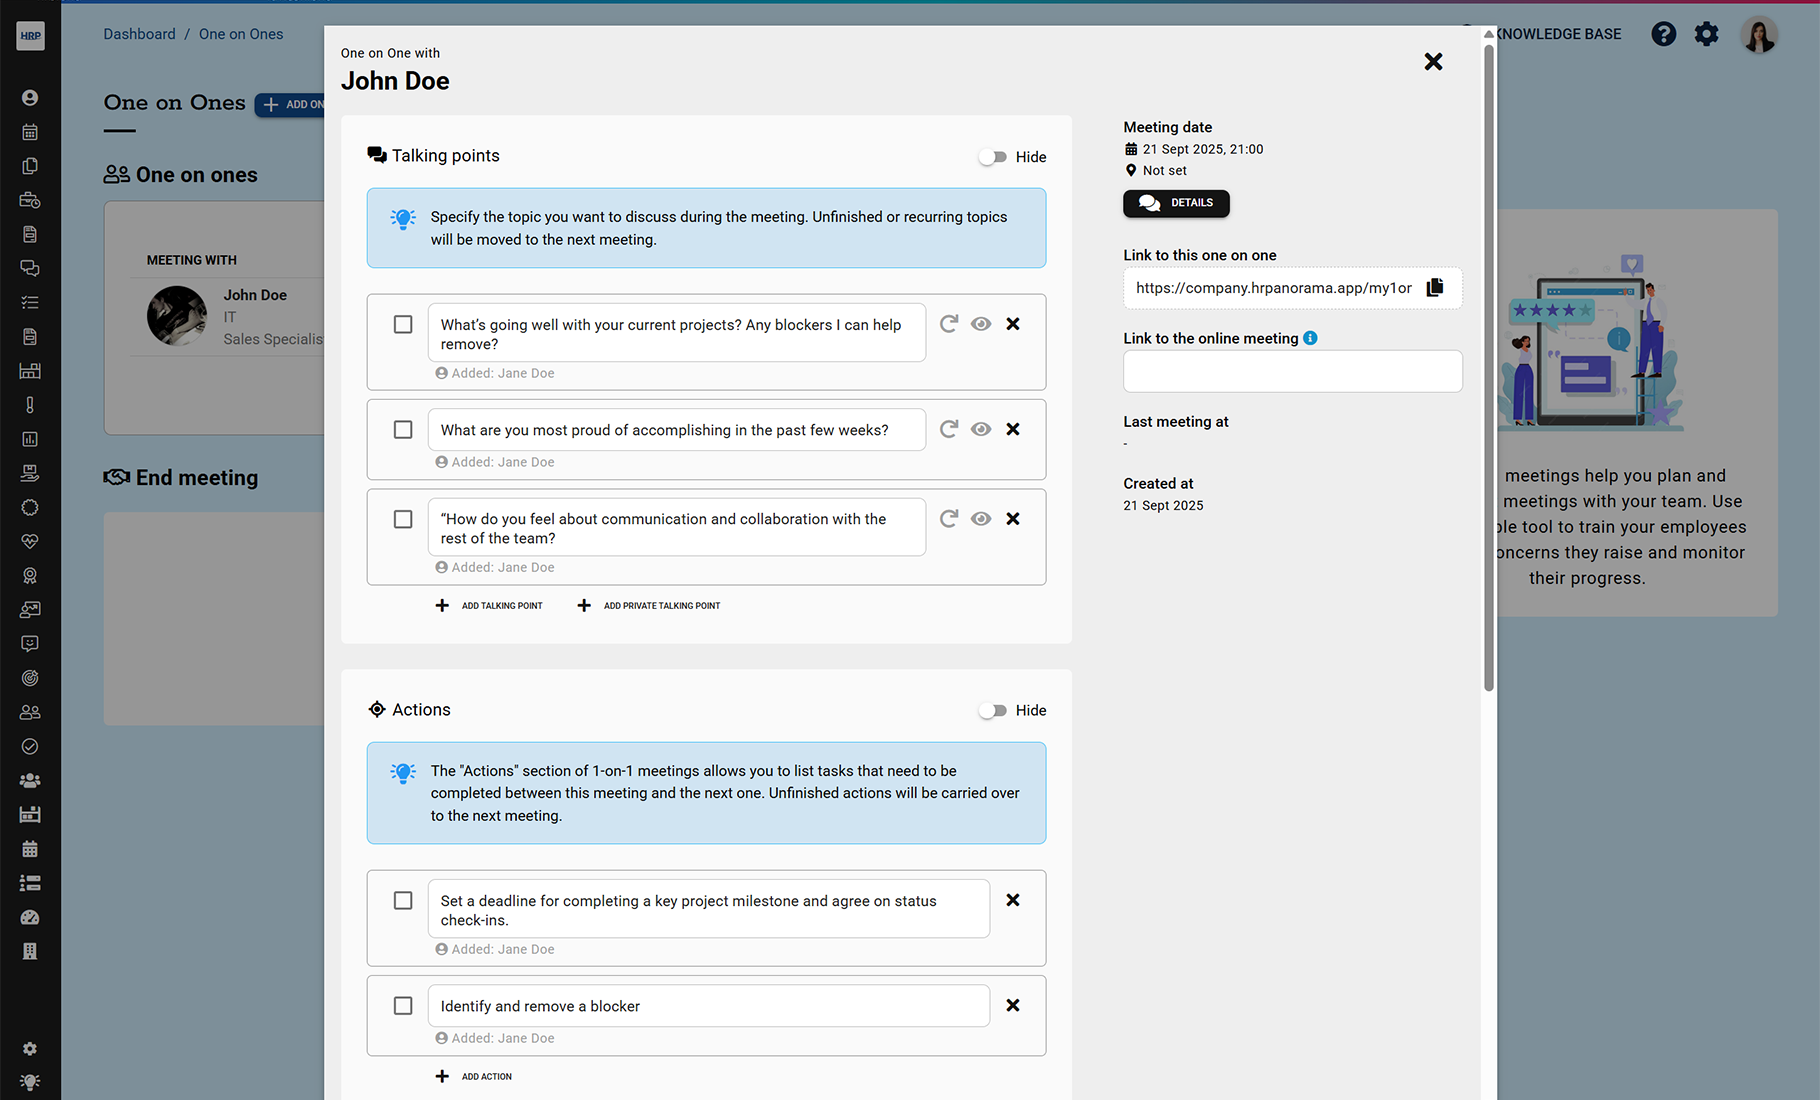Click the recurring icon on the first talking point

[x=949, y=324]
